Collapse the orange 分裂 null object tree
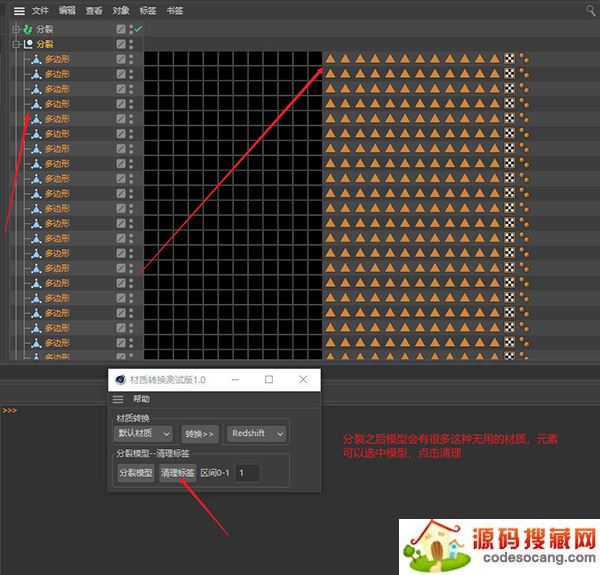 pyautogui.click(x=16, y=44)
